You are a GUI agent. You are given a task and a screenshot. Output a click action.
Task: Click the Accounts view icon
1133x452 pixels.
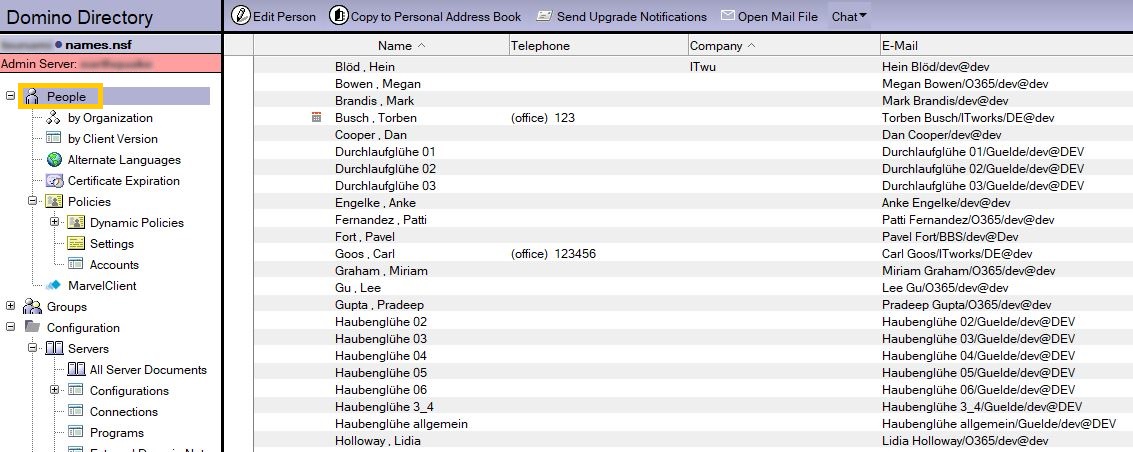coord(75,264)
